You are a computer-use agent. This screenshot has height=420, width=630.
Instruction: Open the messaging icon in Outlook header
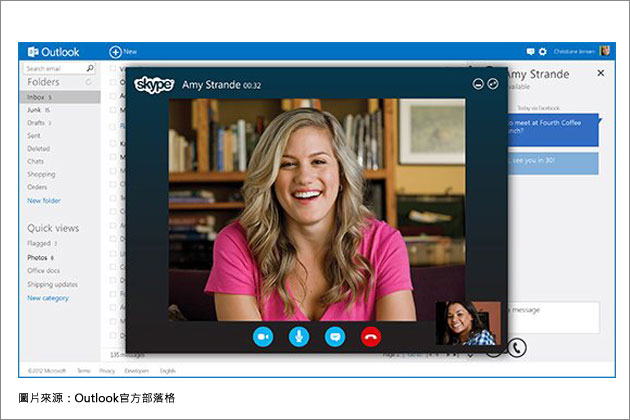tap(530, 51)
